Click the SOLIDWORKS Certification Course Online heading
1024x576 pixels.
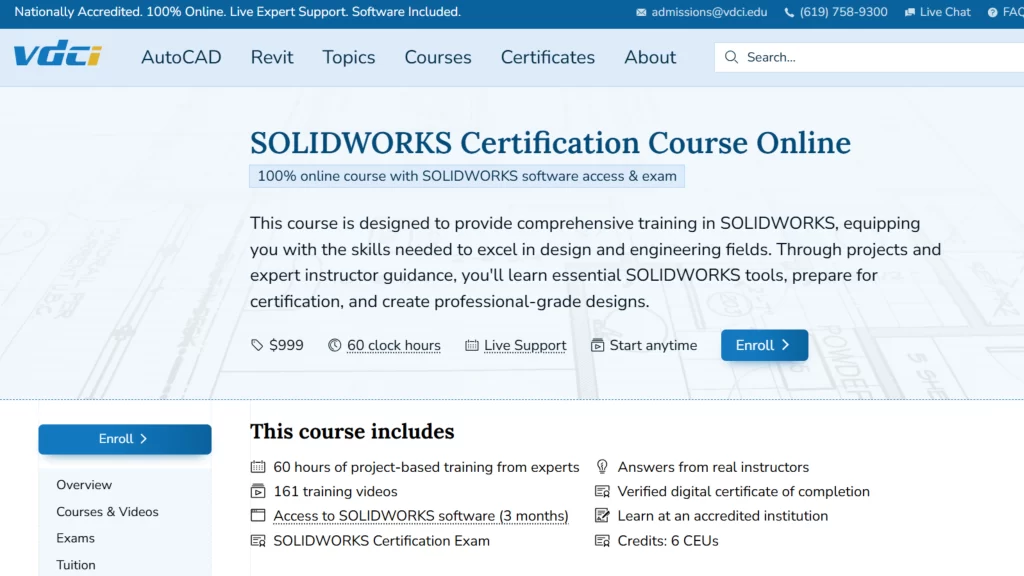click(x=551, y=143)
